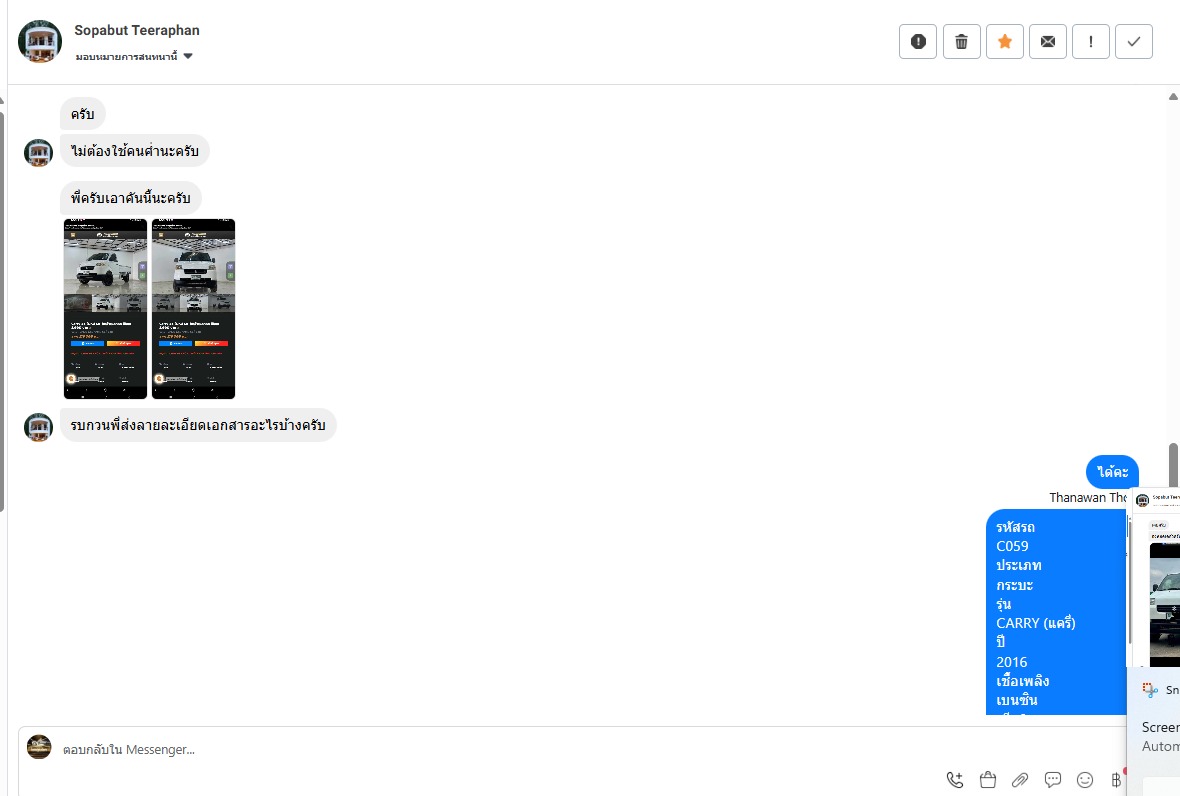Open Sopabut Teeraphan profile picture in header
This screenshot has height=796, width=1180.
(x=40, y=41)
